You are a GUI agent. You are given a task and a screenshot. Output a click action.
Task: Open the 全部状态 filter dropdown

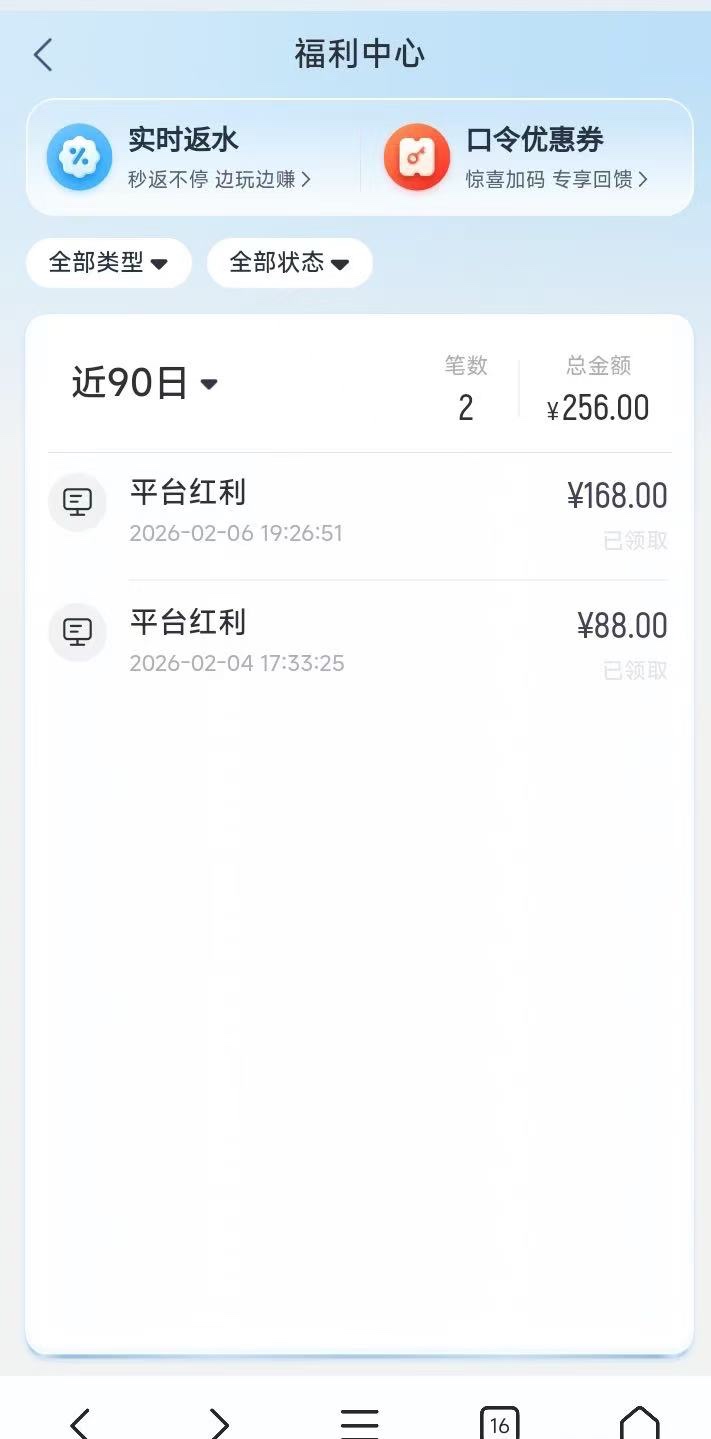[289, 263]
